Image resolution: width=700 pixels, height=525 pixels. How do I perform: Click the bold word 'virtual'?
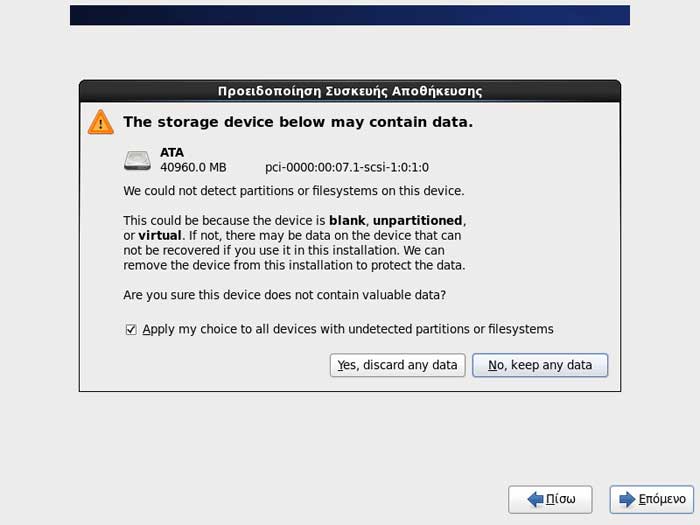(x=160, y=235)
